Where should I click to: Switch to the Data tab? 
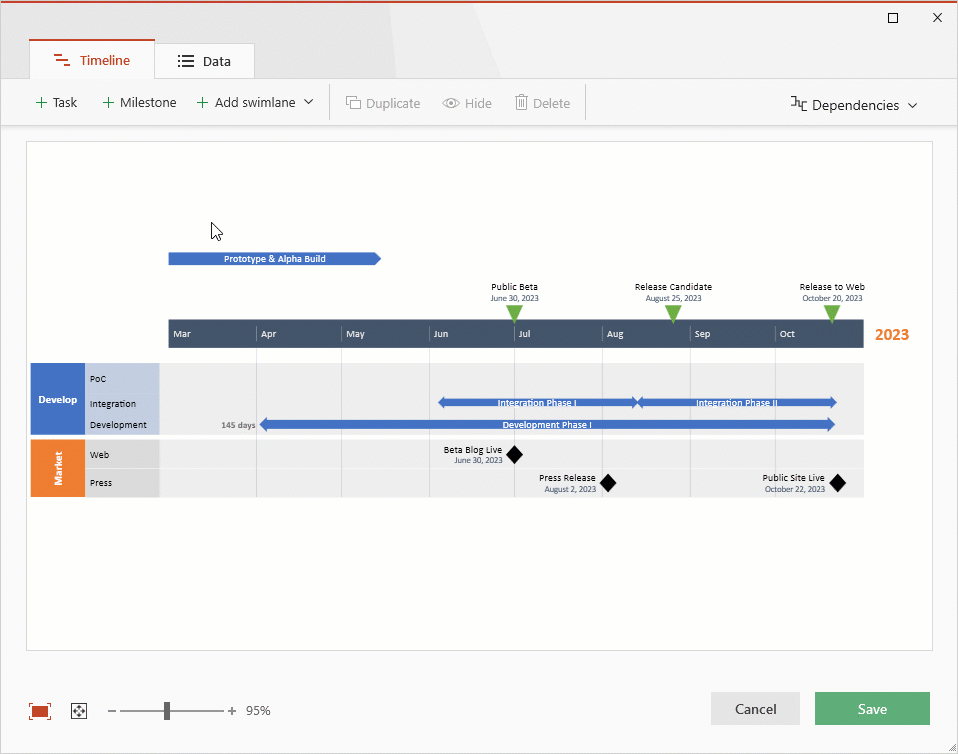coord(204,60)
